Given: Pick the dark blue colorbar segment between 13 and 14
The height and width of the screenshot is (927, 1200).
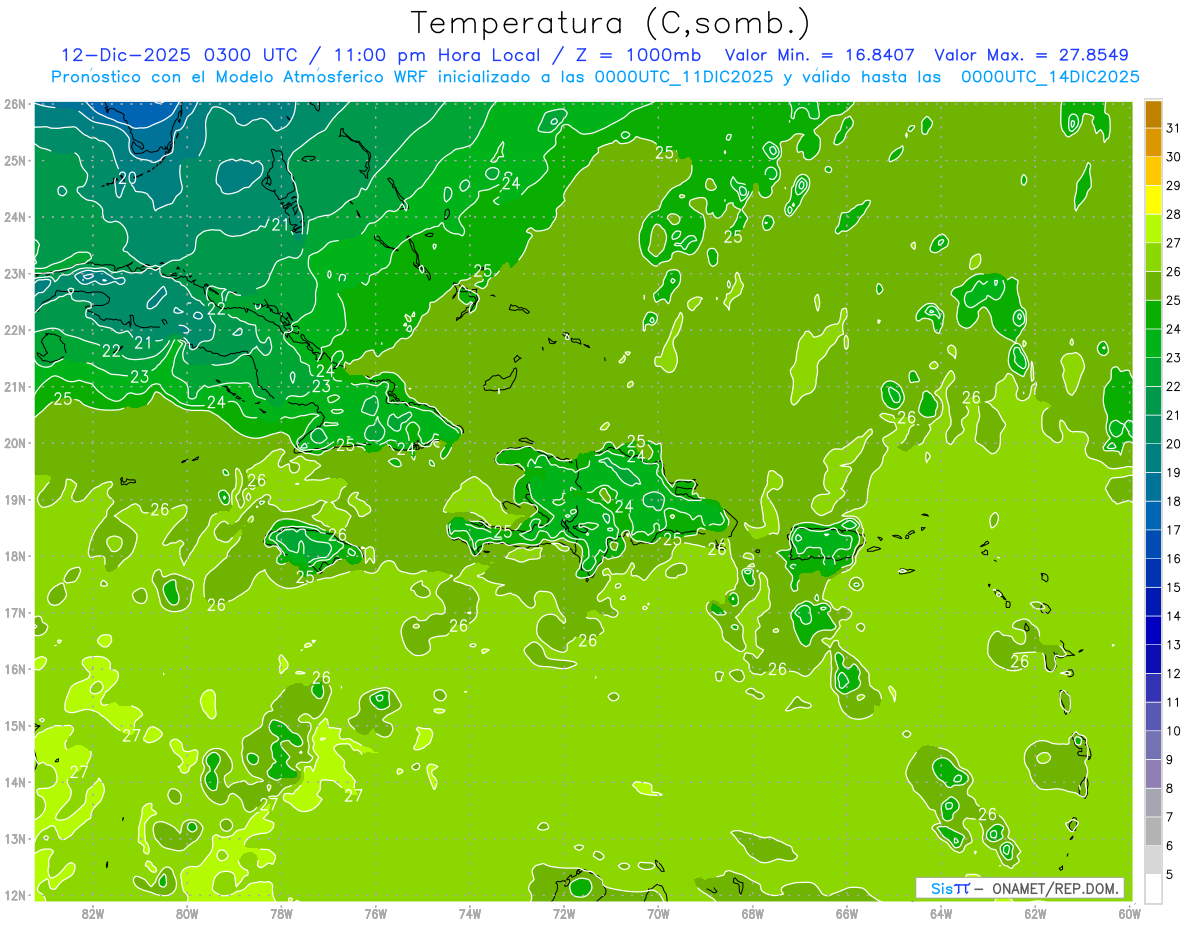Looking at the screenshot, I should (x=1154, y=631).
